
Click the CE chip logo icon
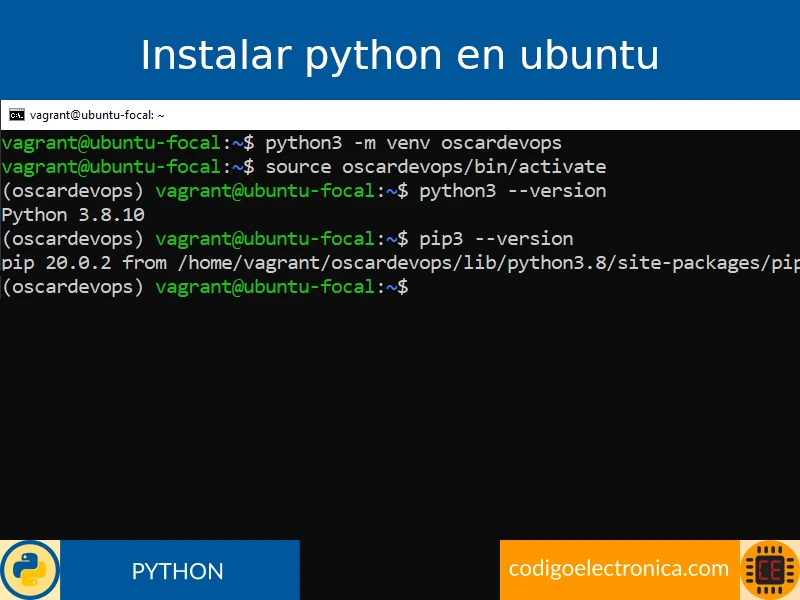pyautogui.click(x=770, y=570)
